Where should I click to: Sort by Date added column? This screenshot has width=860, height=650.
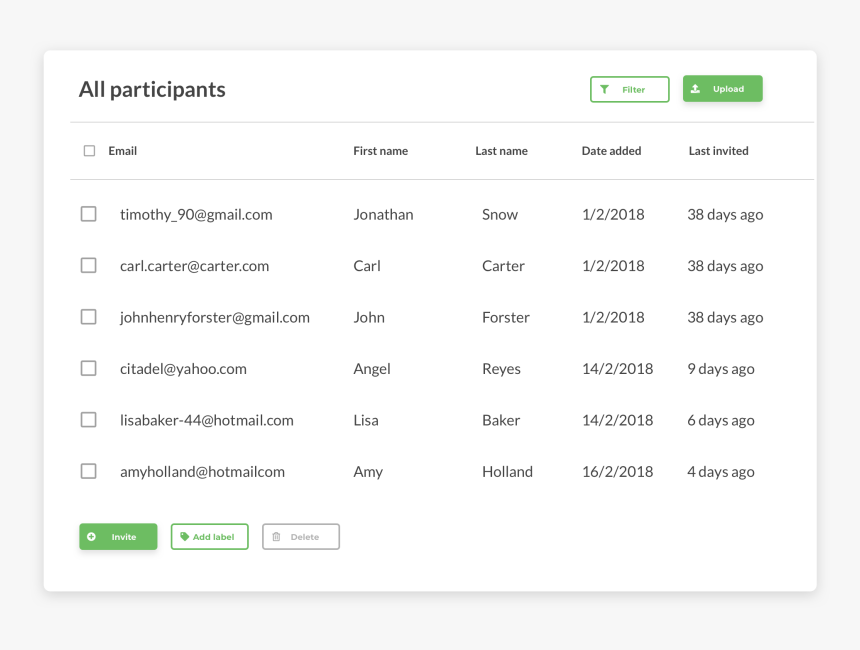[x=611, y=151]
